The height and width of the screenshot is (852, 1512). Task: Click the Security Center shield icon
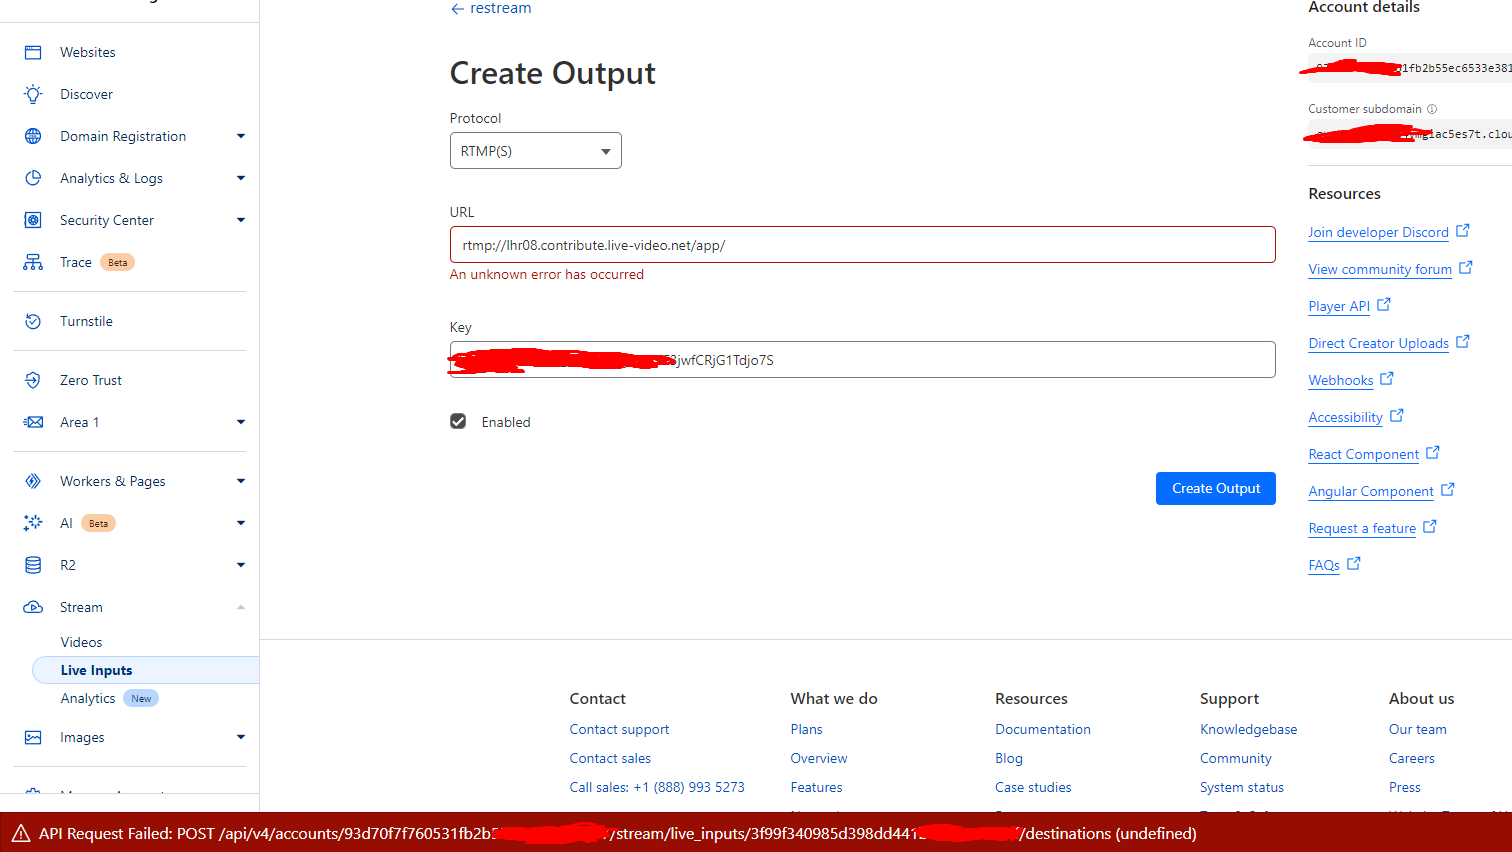pyautogui.click(x=35, y=219)
